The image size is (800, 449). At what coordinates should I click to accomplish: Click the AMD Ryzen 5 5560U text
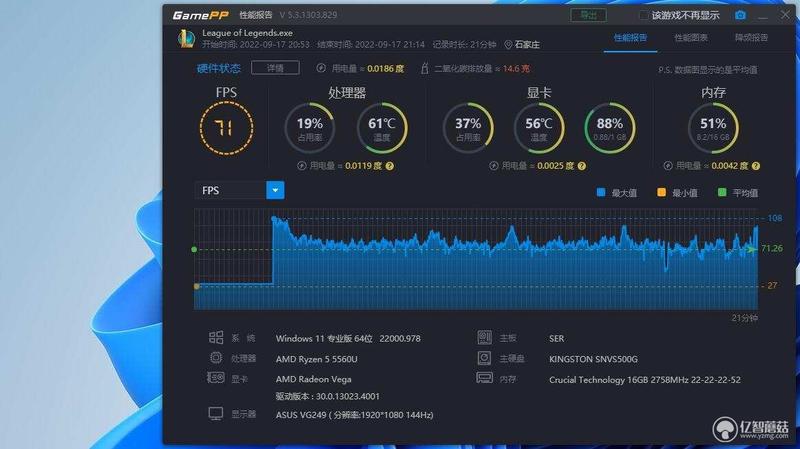coord(316,359)
